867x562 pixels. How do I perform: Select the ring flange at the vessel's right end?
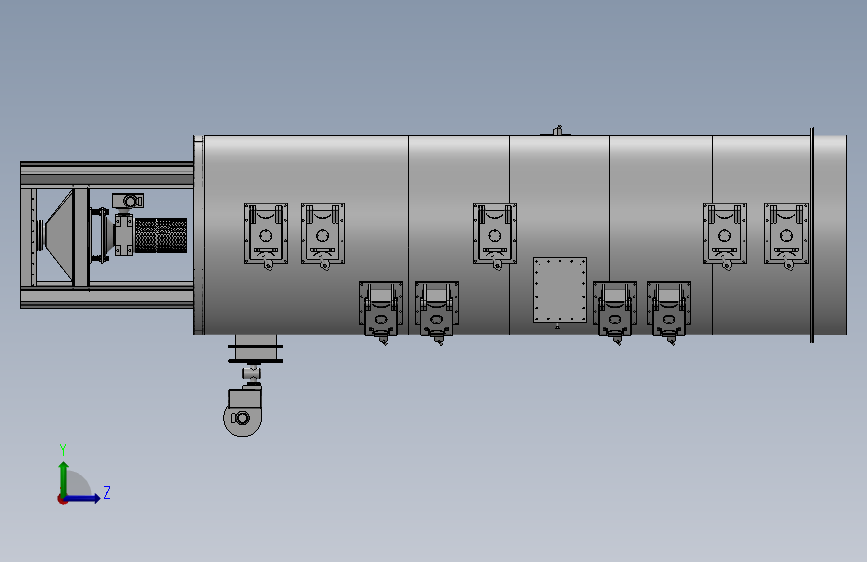point(812,235)
